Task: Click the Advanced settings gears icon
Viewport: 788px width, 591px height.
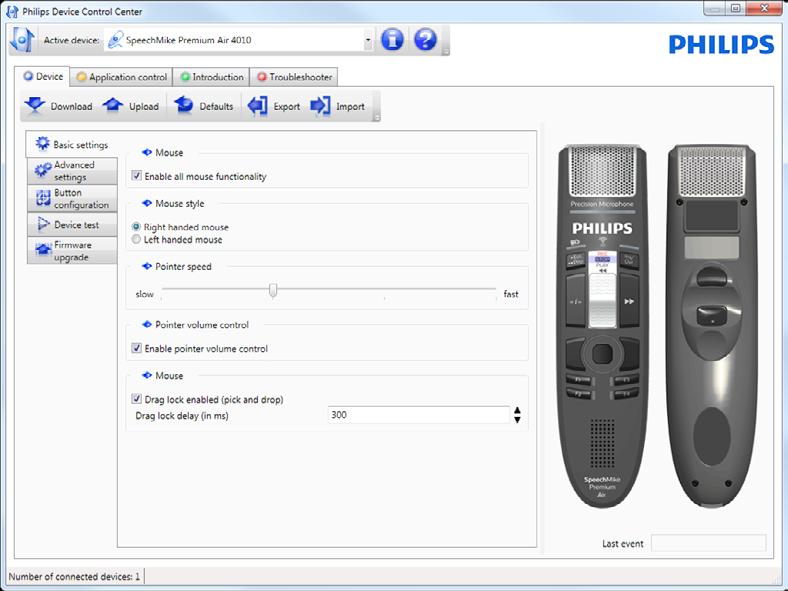Action: tap(43, 171)
